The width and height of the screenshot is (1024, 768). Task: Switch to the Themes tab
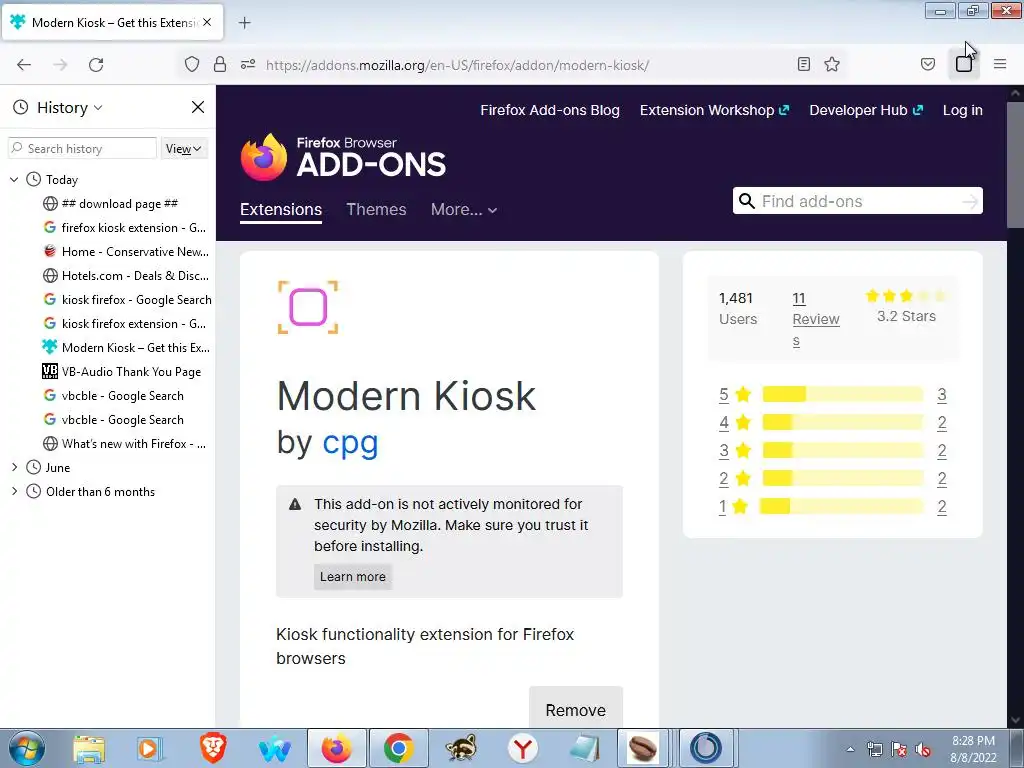[376, 210]
